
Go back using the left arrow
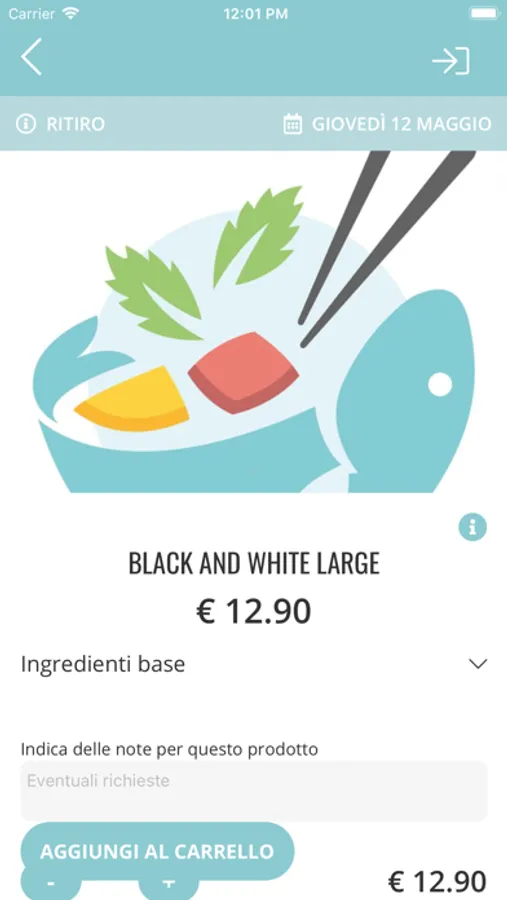click(31, 57)
